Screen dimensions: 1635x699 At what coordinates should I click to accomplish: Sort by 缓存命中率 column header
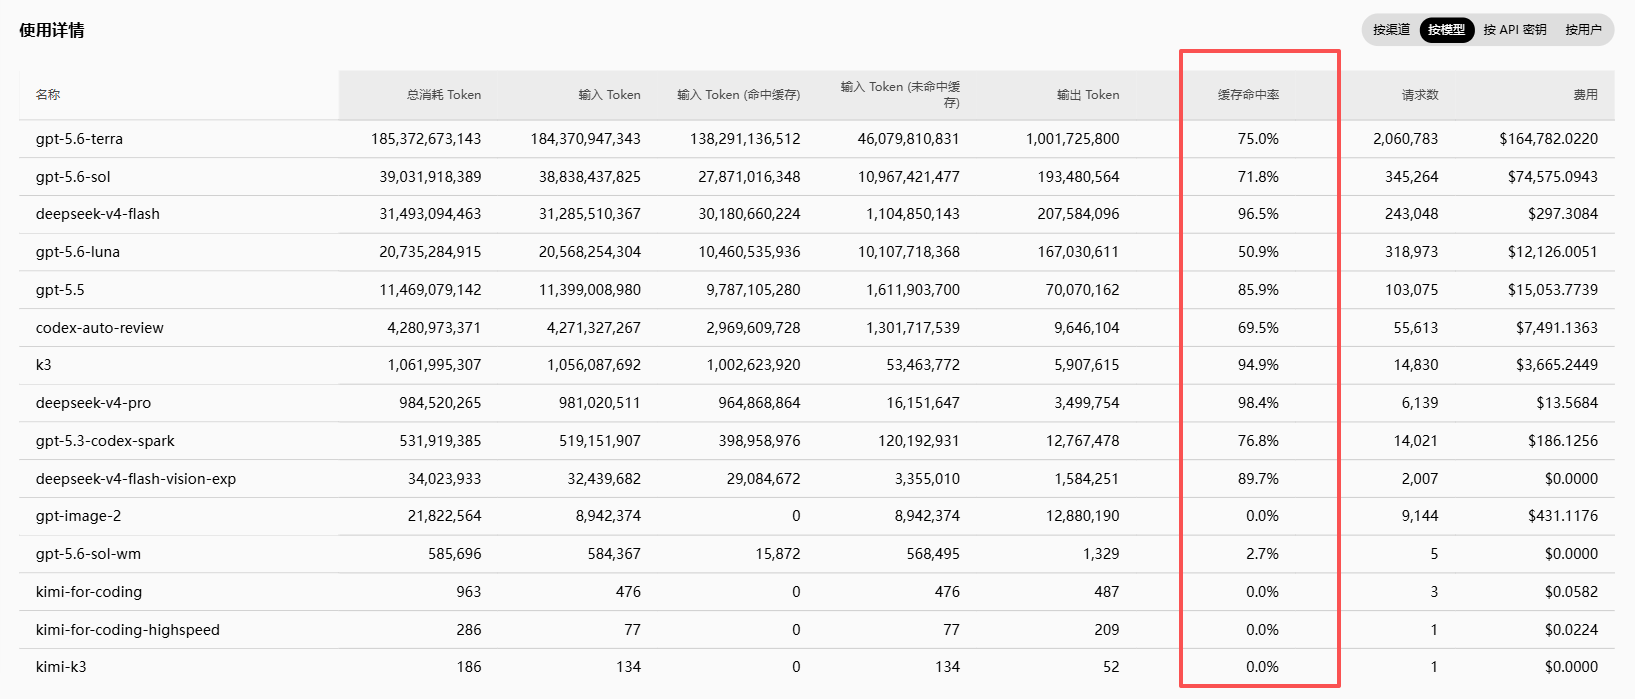(x=1248, y=95)
